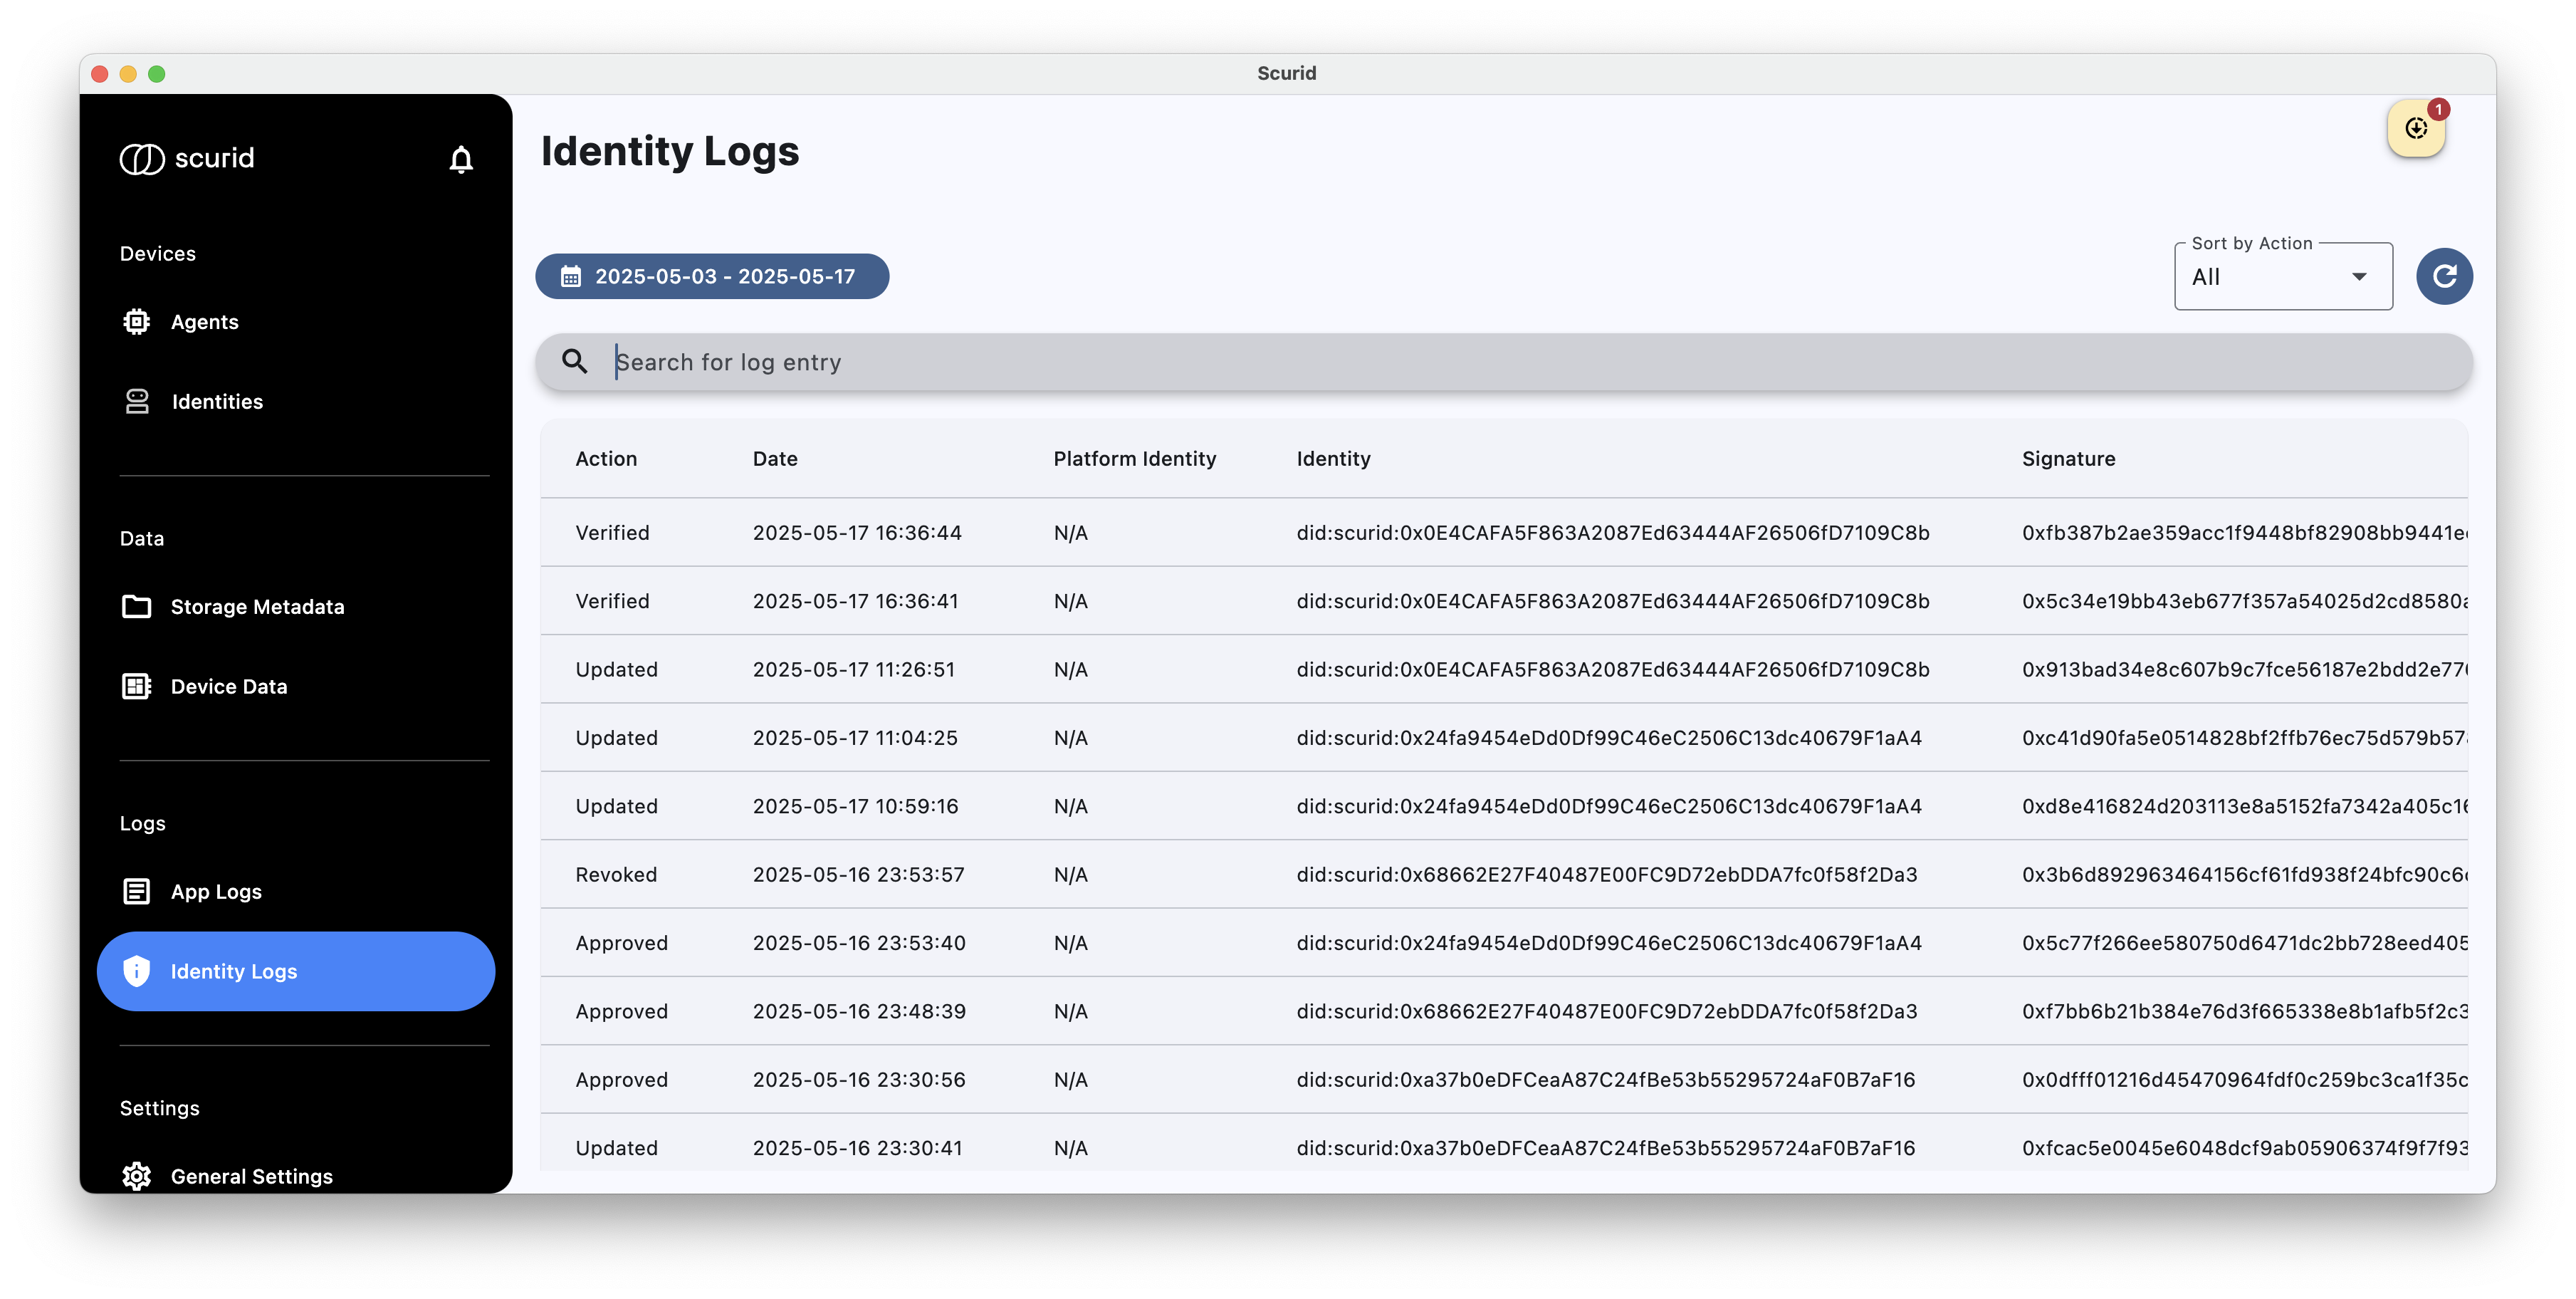Click the Identity column header
The height and width of the screenshot is (1299, 2576).
pyautogui.click(x=1333, y=458)
